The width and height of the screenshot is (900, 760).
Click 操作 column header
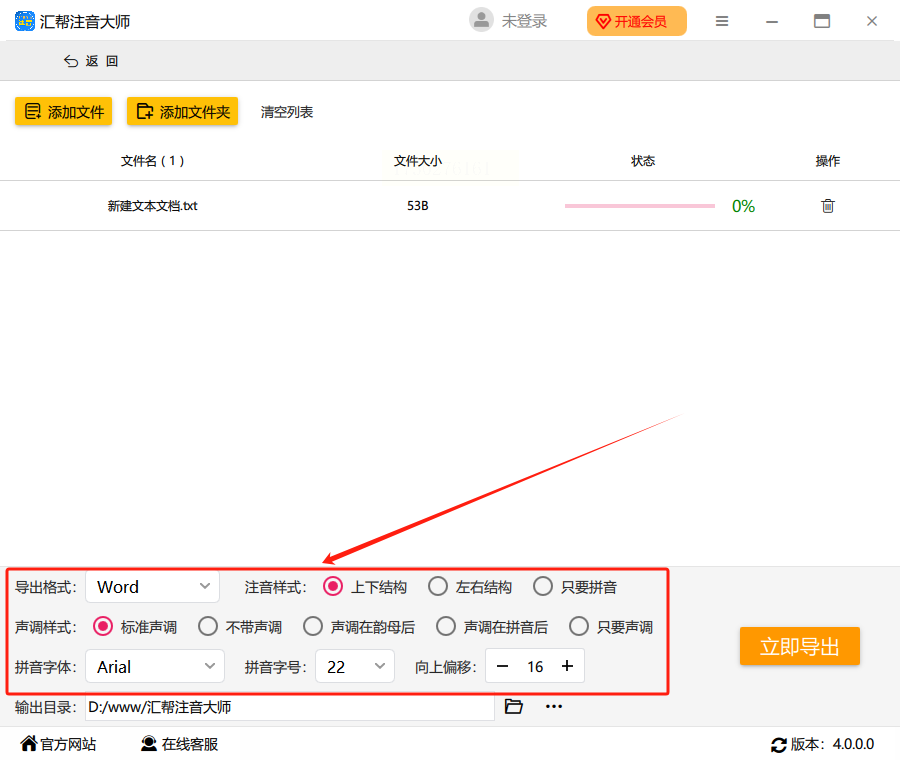828,161
